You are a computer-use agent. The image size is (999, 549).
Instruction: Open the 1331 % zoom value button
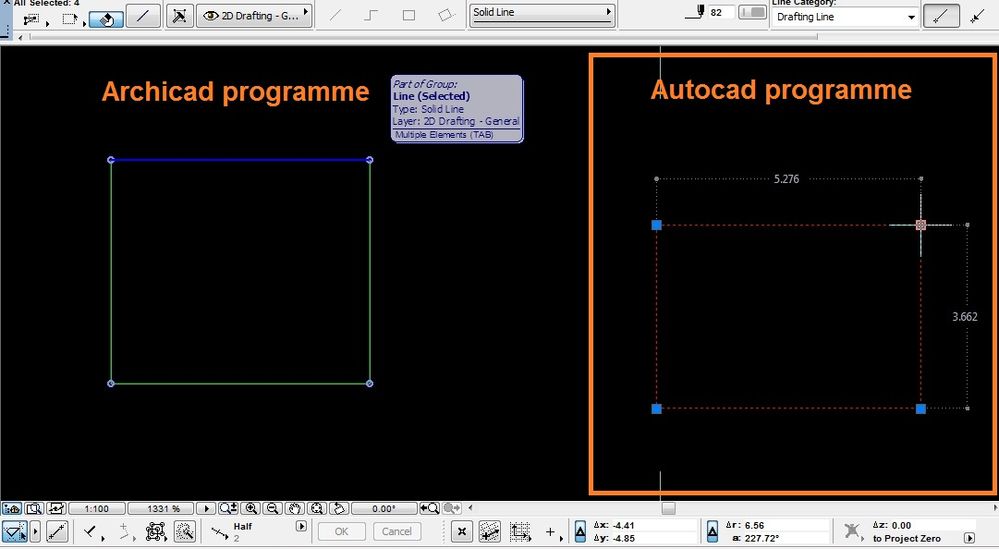pos(162,508)
